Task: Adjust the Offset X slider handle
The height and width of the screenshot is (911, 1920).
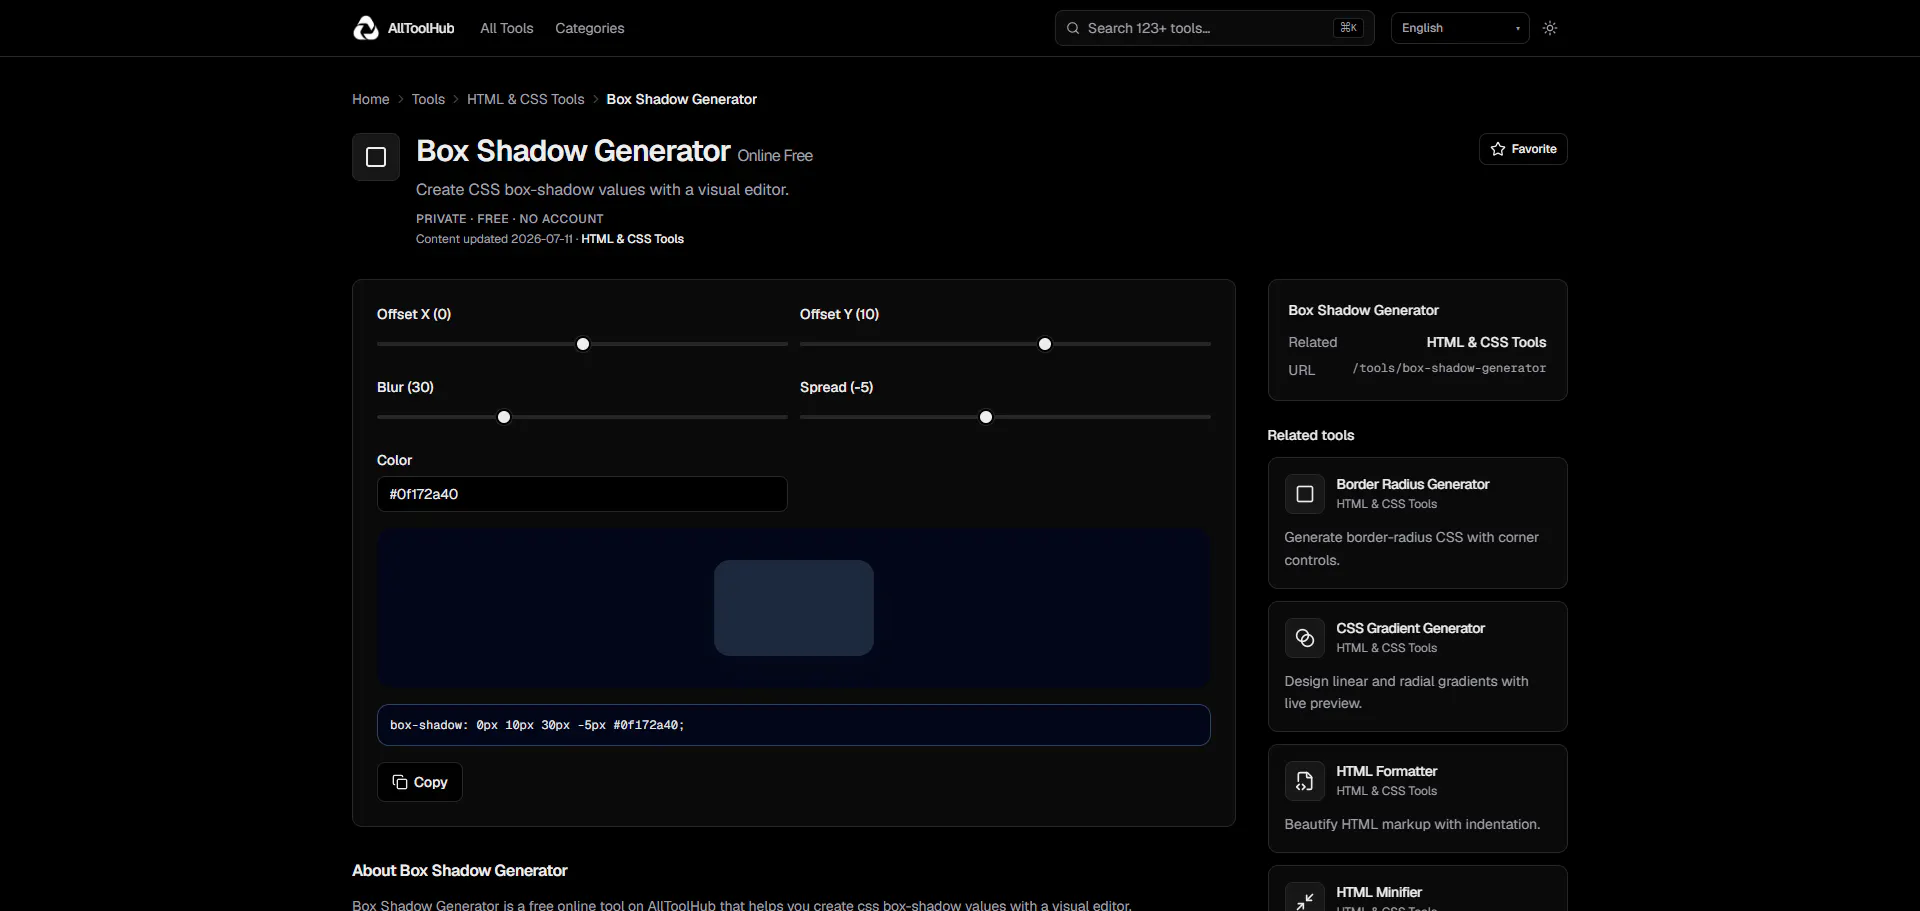Action: [x=583, y=344]
